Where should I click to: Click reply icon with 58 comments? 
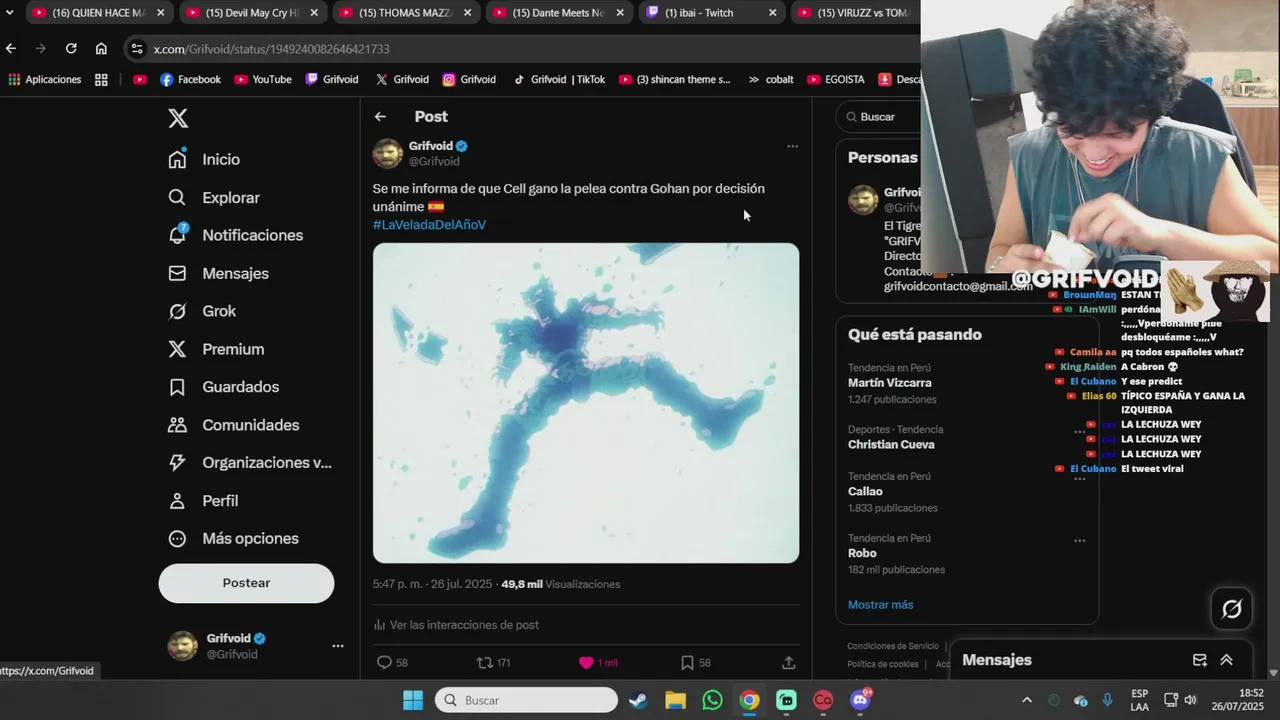[x=384, y=662]
